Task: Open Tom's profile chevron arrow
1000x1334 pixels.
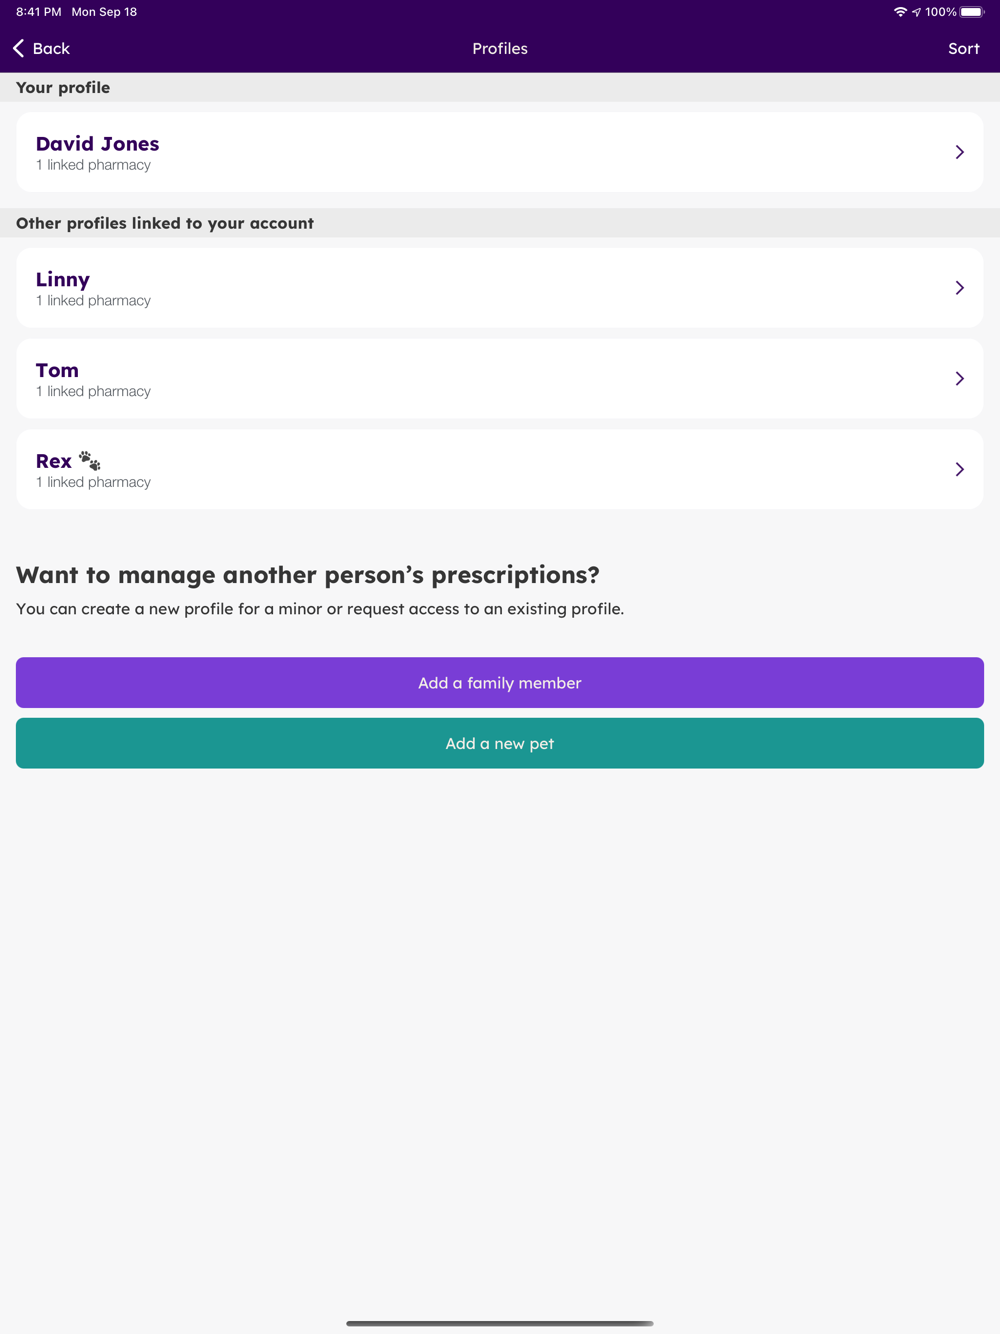Action: click(x=959, y=379)
